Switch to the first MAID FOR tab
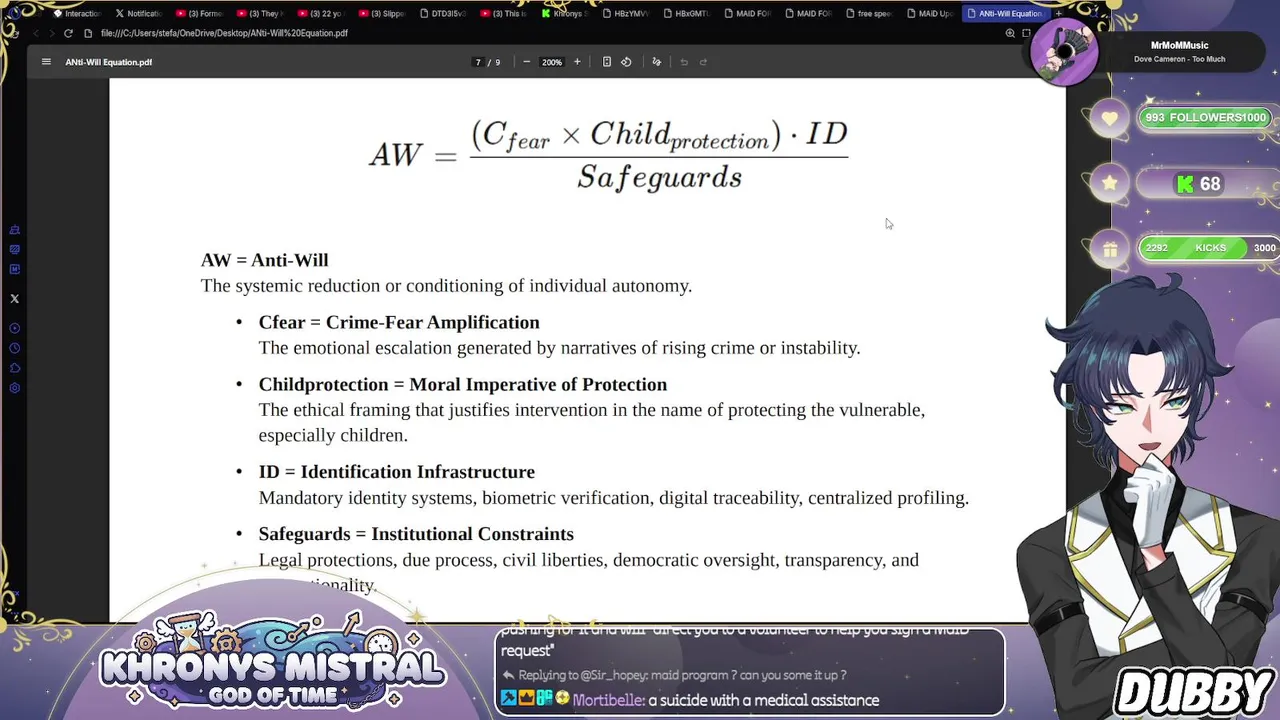Screen dimensions: 1280x720 point(747,14)
